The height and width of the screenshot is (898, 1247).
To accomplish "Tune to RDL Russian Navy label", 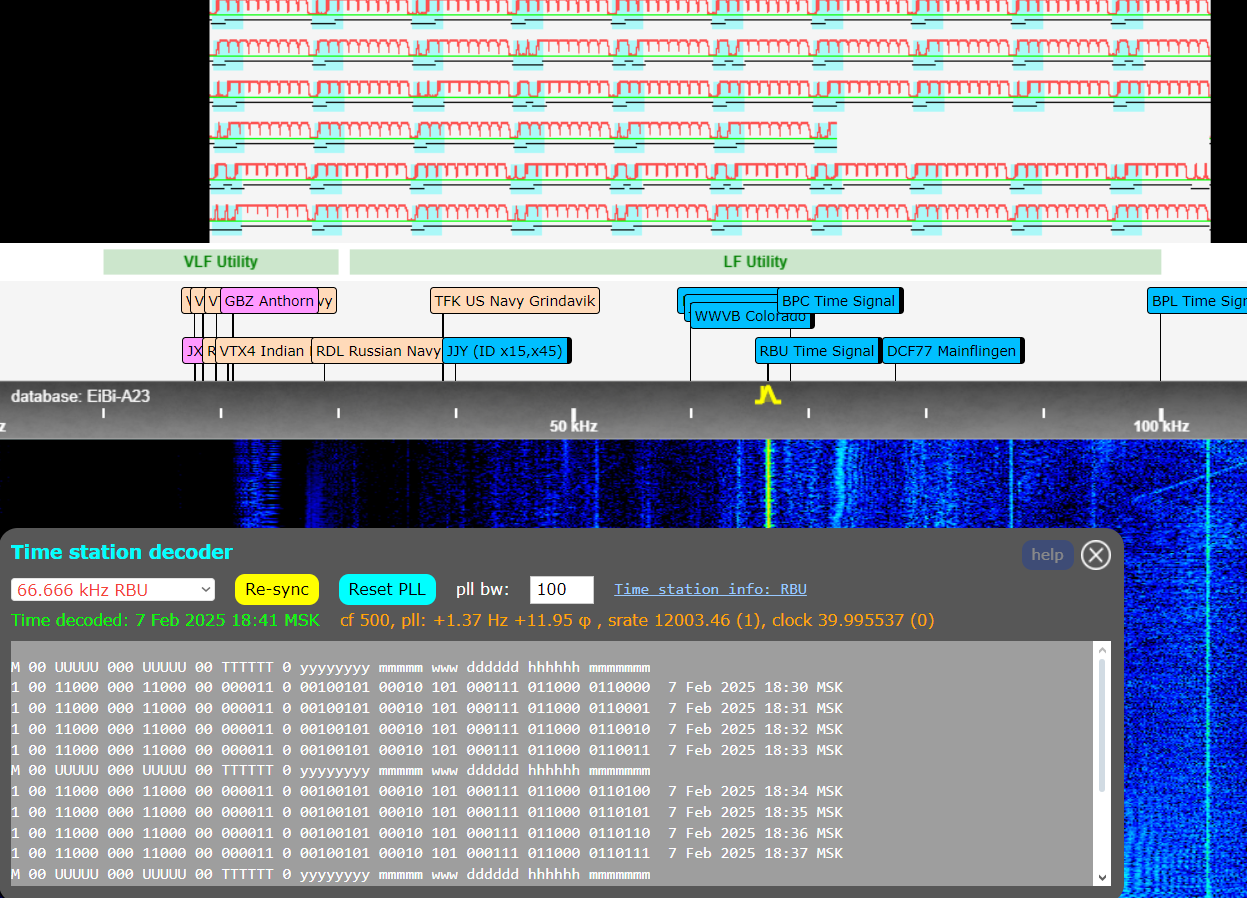I will pyautogui.click(x=377, y=350).
